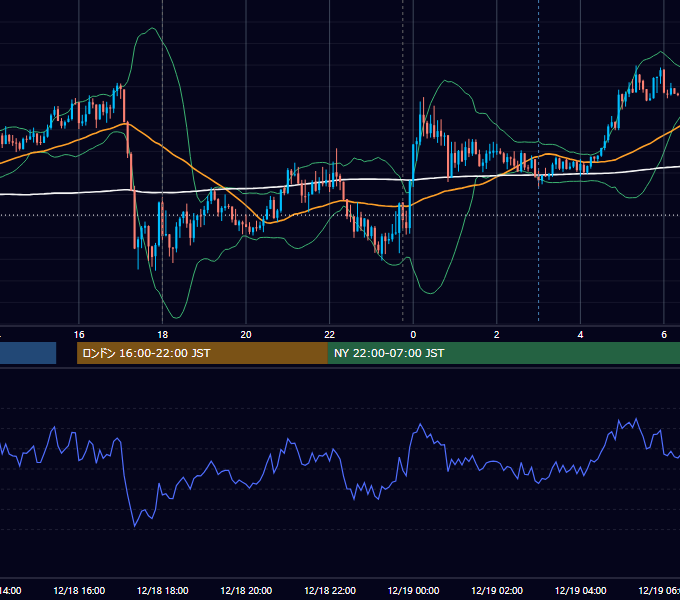Click the blue session bar before London
The image size is (680, 600).
click(28, 353)
